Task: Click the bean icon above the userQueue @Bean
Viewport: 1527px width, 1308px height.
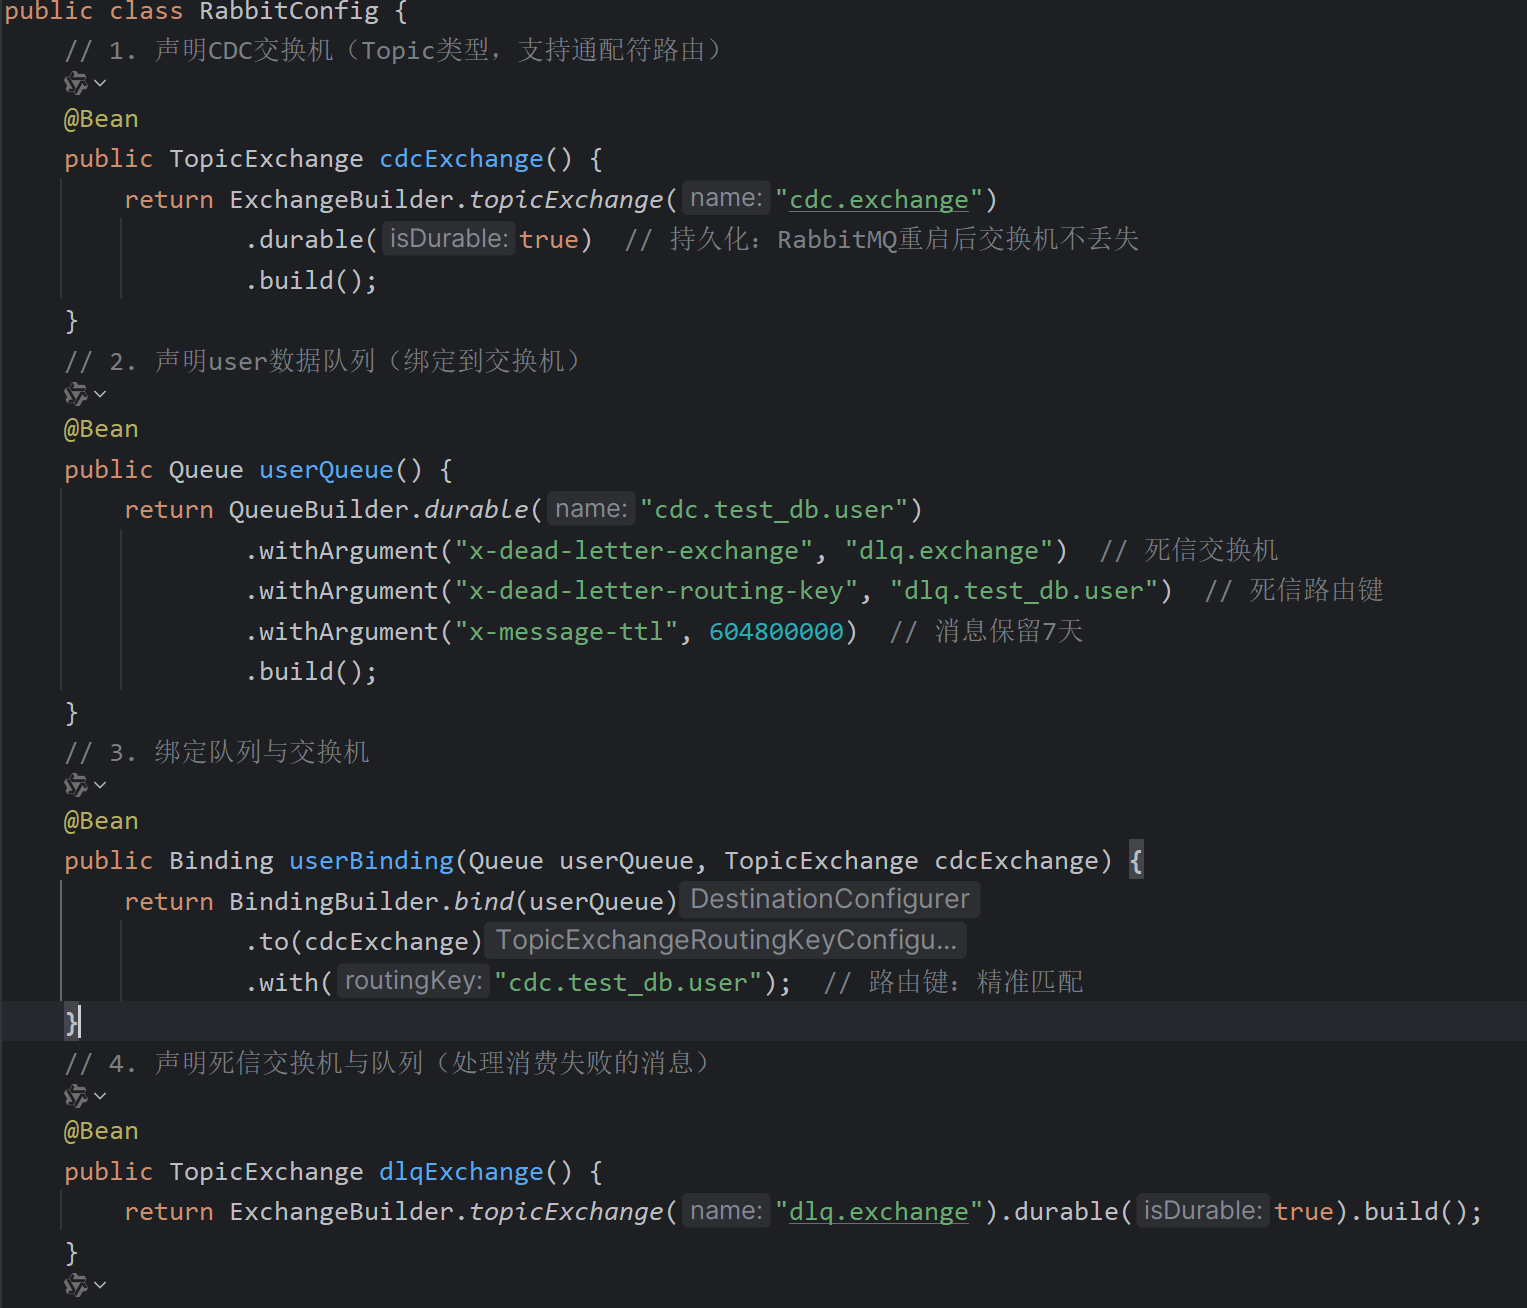Action: tap(76, 393)
